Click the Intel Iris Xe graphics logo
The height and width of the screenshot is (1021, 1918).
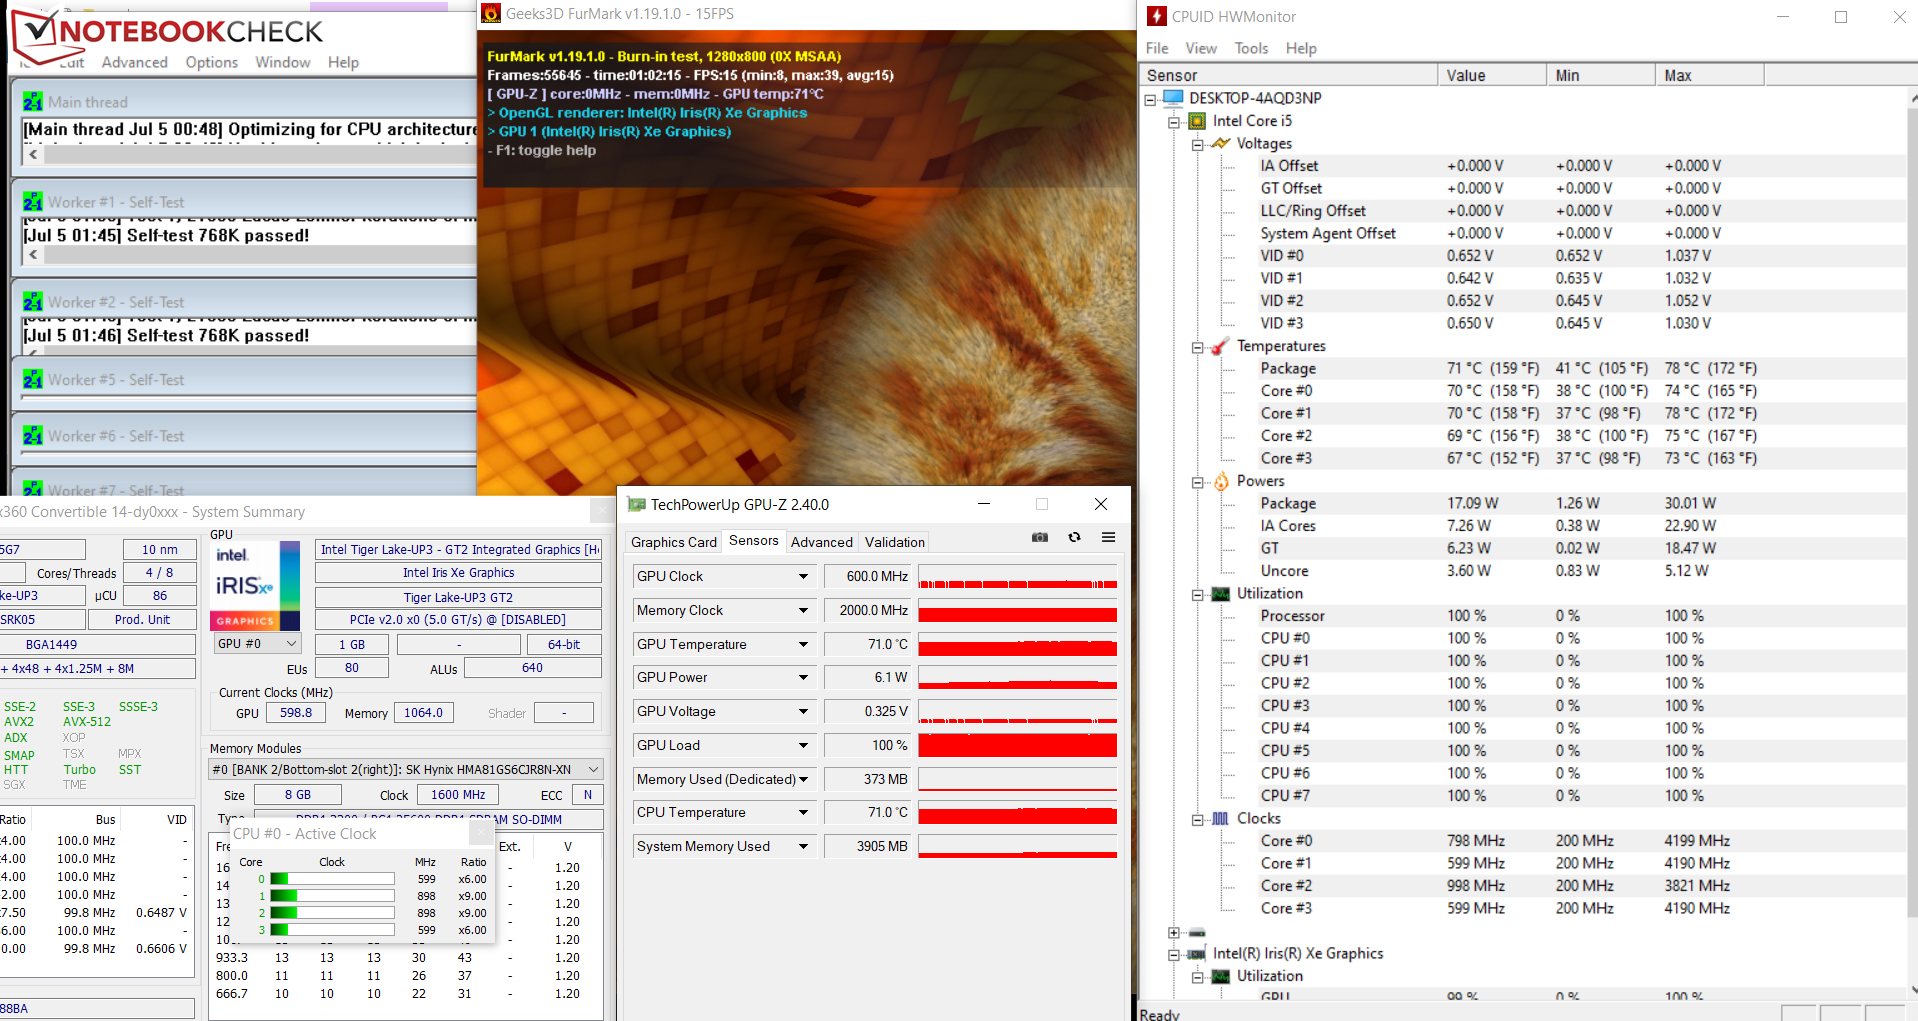pos(255,585)
